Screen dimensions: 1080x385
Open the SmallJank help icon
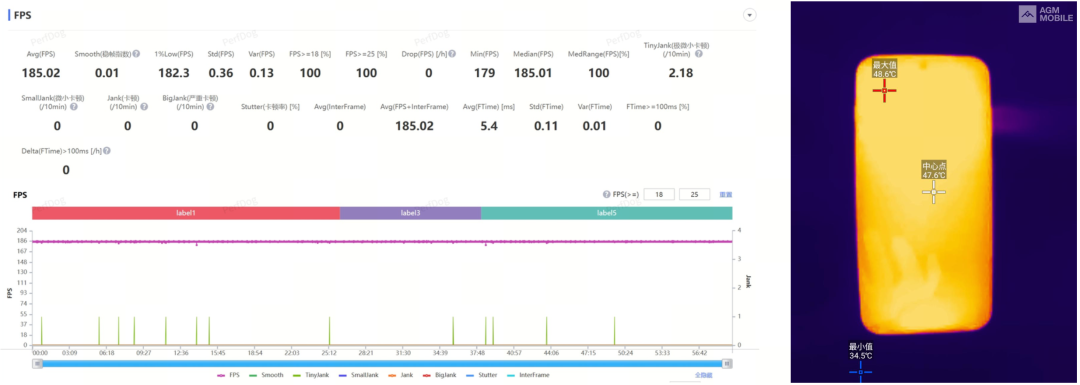pyautogui.click(x=74, y=107)
